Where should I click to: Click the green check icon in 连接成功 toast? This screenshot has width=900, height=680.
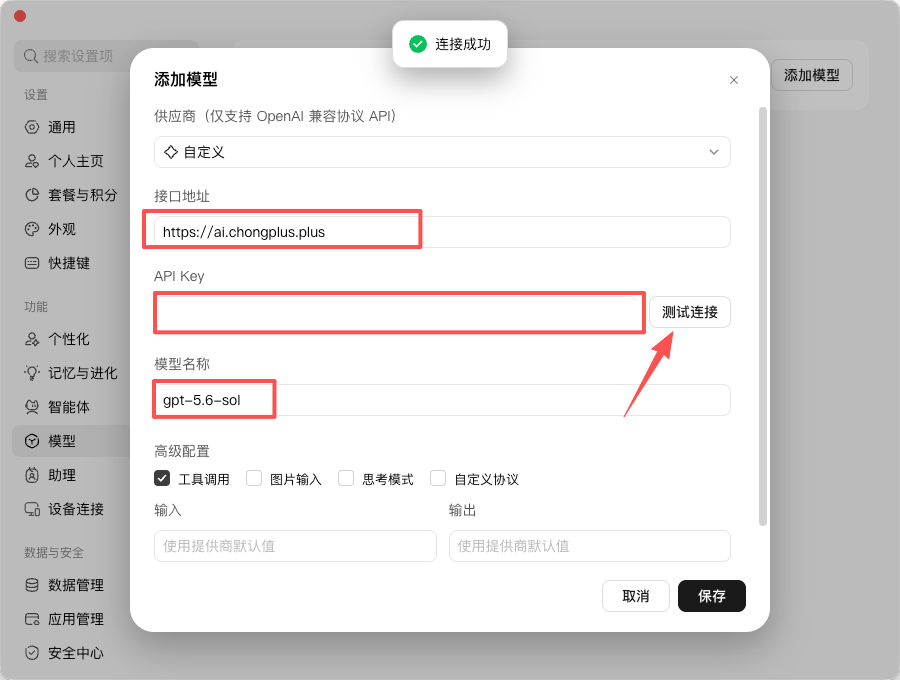[x=418, y=44]
